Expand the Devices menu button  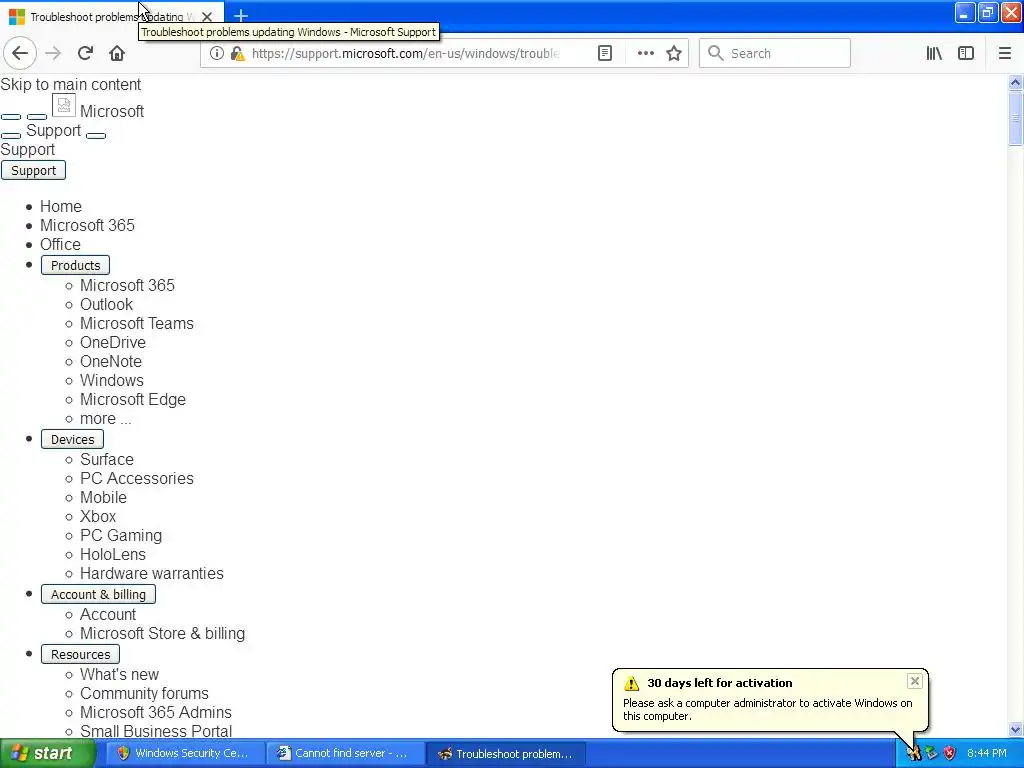point(72,440)
